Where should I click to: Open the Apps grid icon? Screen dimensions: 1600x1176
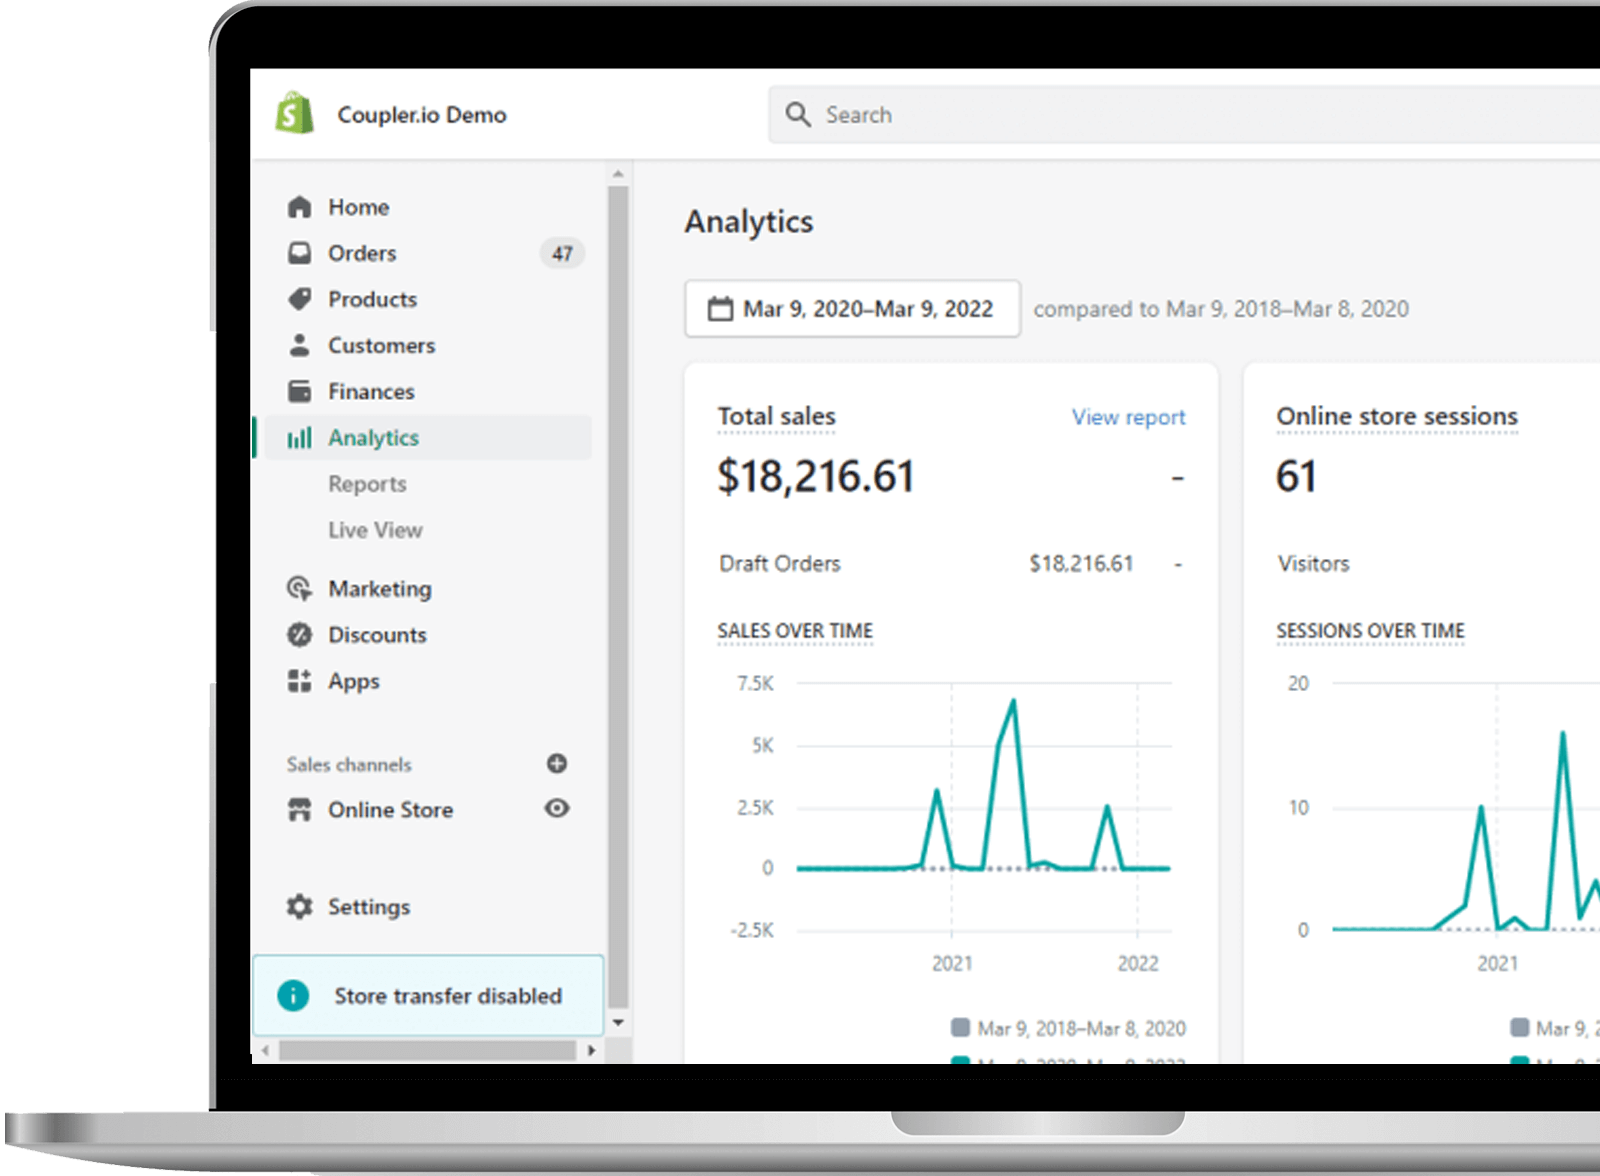click(299, 681)
